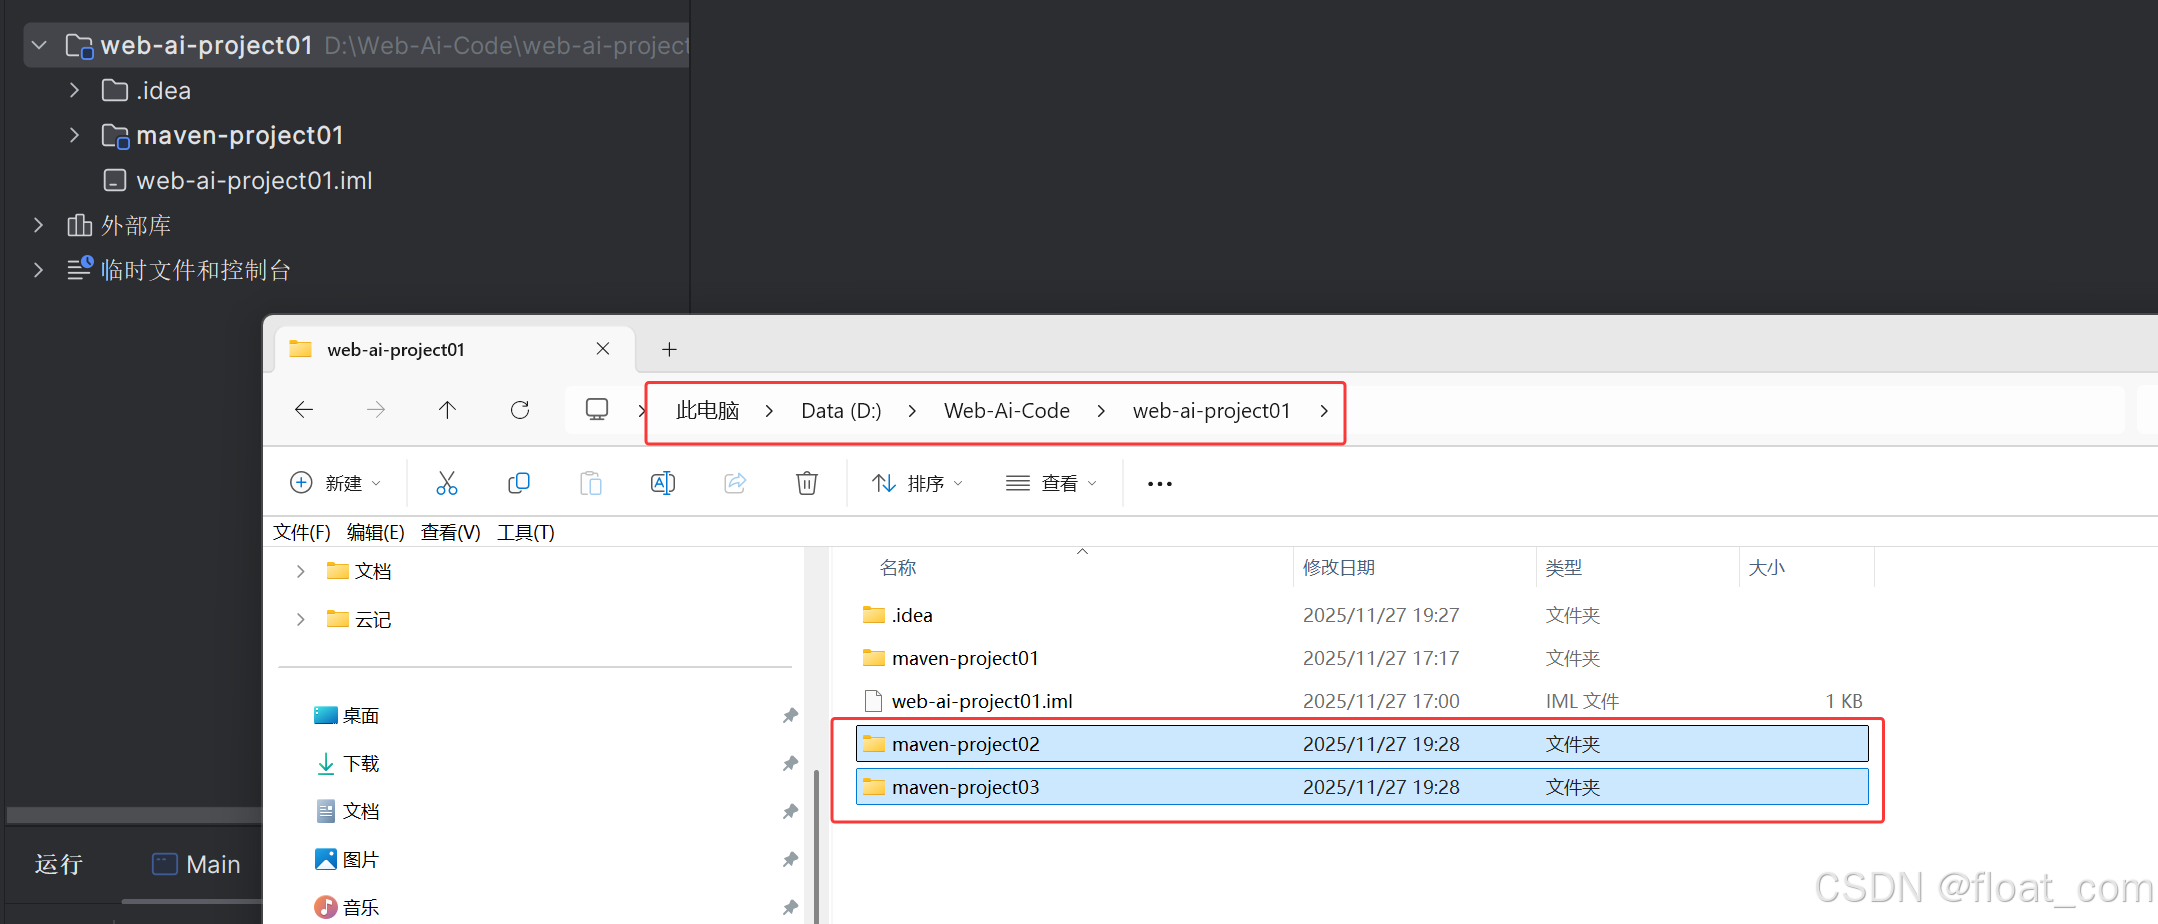This screenshot has height=924, width=2158.
Task: Expand the 文档 folder in navigation tree
Action: click(x=300, y=571)
